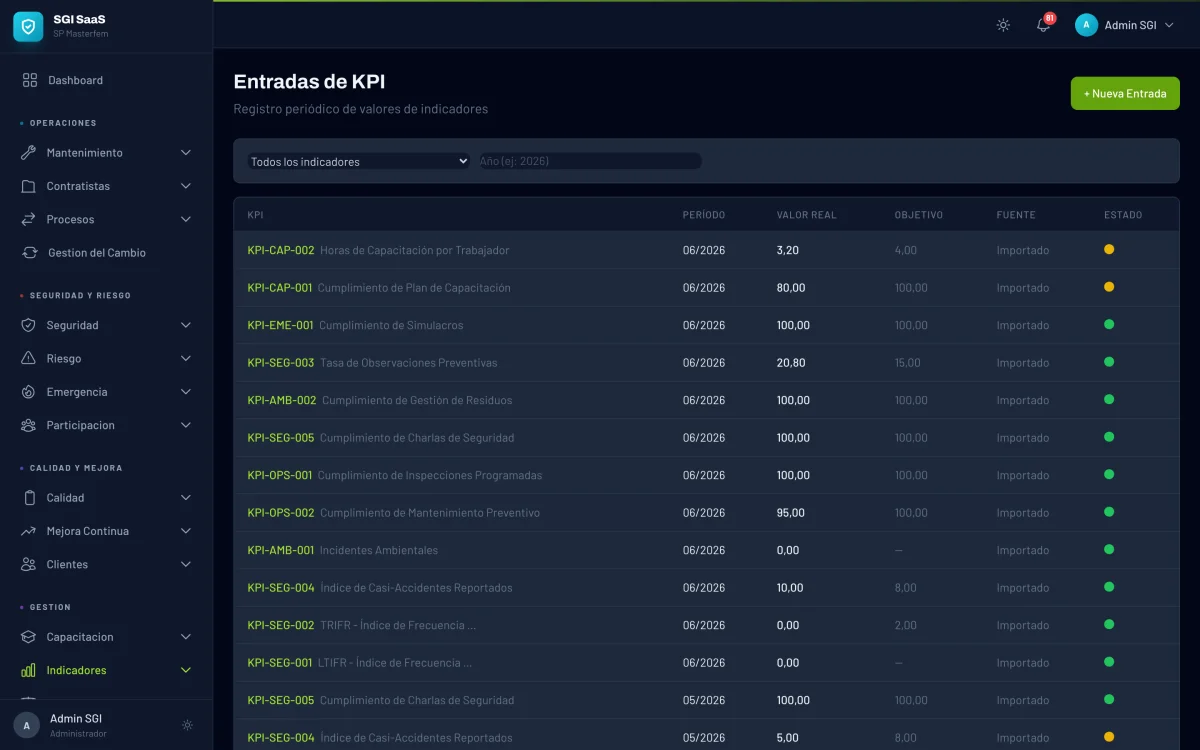
Task: Expand the Admin SGI account menu
Action: point(1125,25)
